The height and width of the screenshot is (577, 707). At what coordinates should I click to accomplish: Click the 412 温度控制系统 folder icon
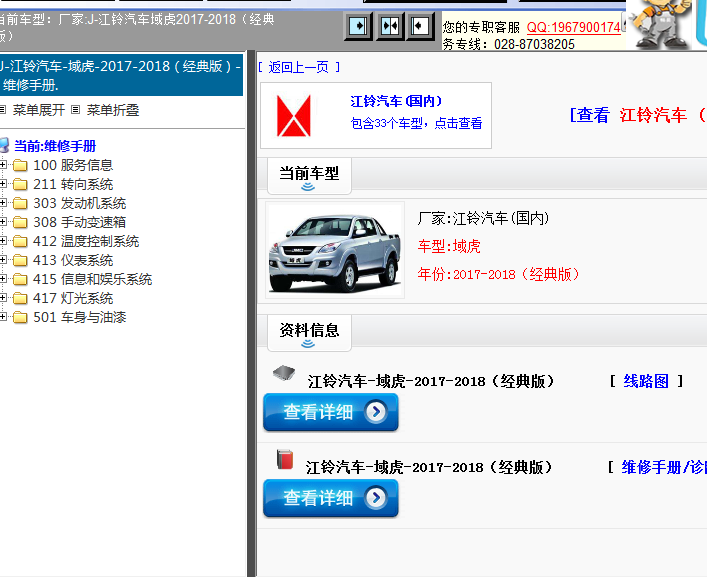20,241
